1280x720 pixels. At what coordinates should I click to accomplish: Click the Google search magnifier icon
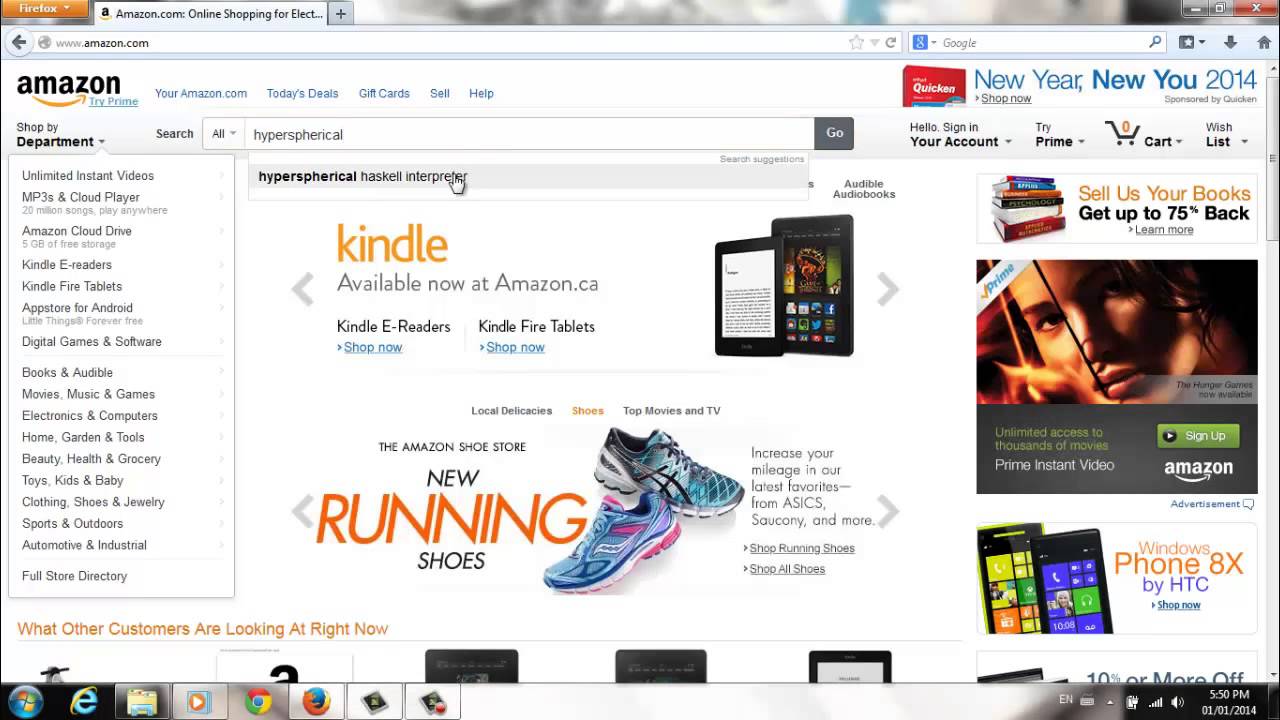1155,42
